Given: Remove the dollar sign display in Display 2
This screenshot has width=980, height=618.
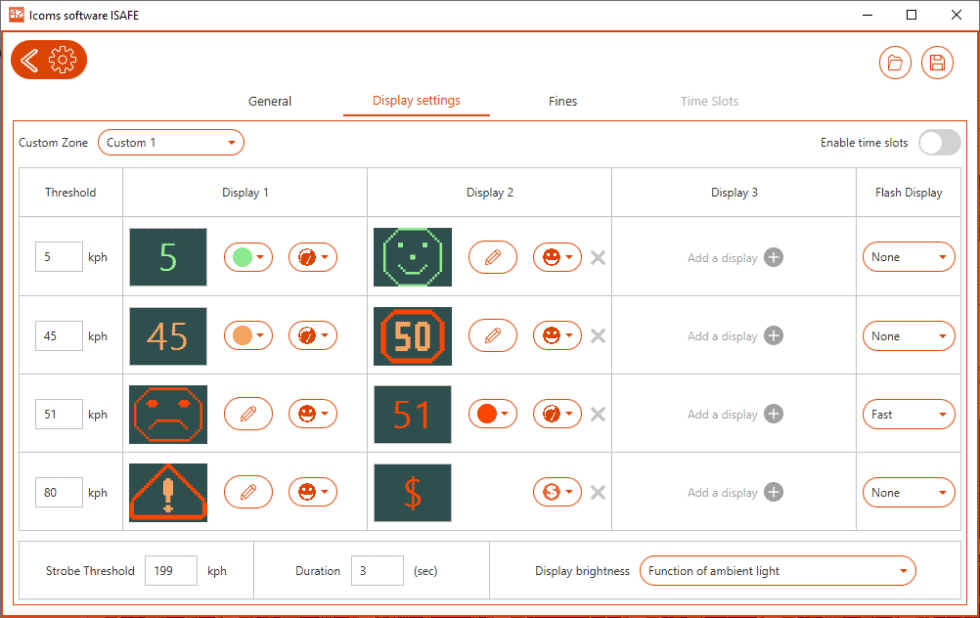Looking at the screenshot, I should point(598,492).
